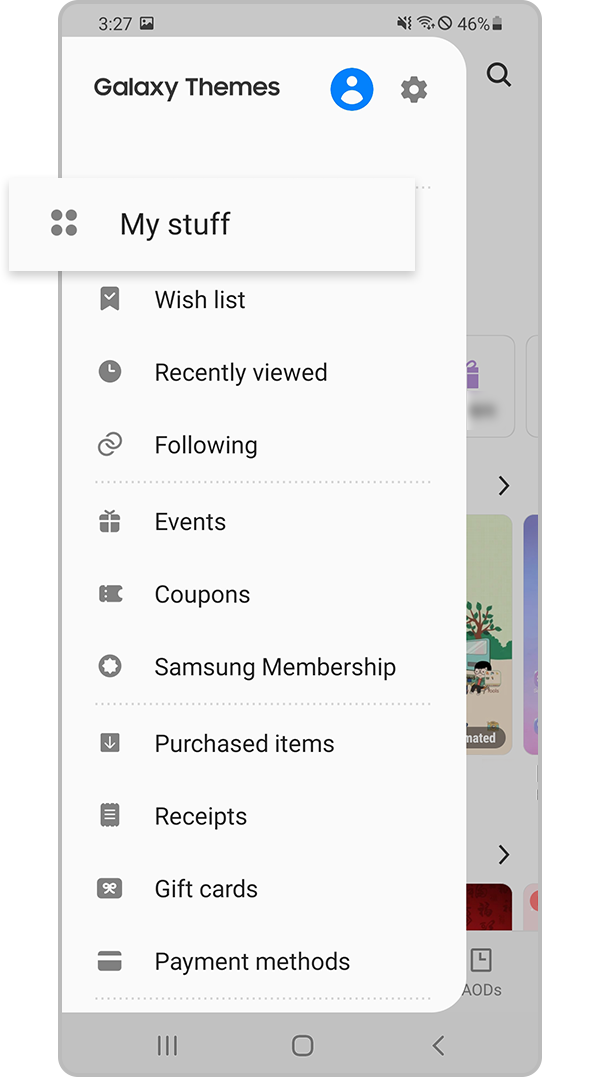
Task: Open Payment methods
Action: point(252,961)
